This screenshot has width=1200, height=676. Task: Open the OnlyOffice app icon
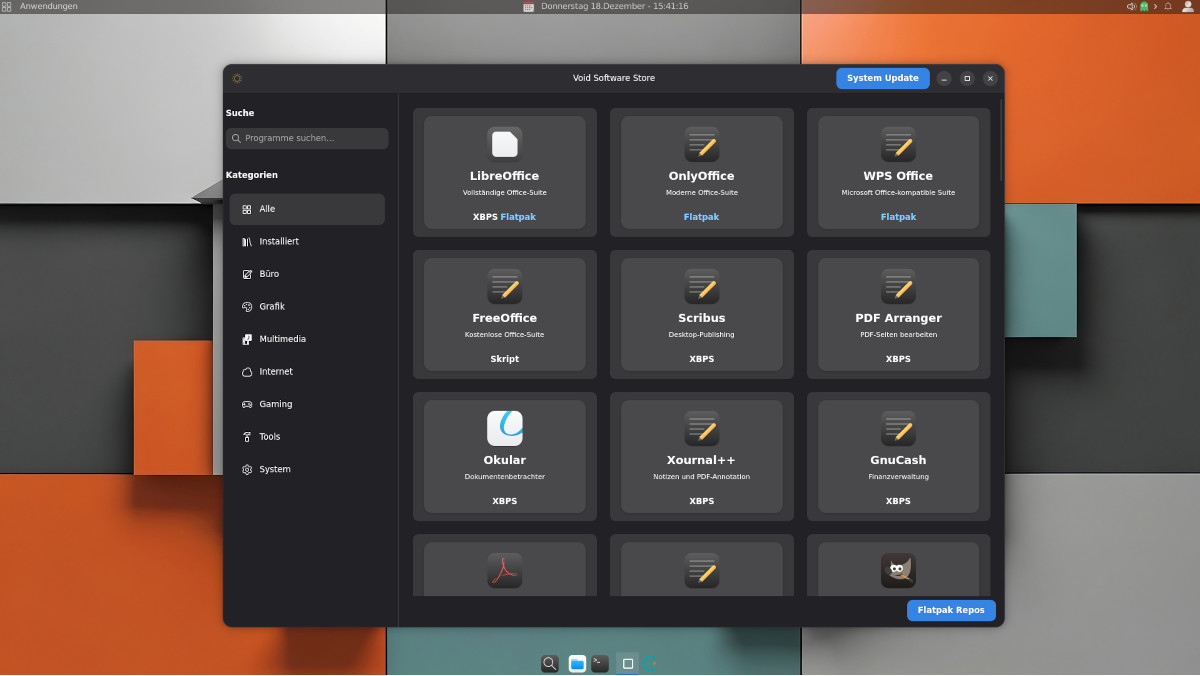pos(701,144)
